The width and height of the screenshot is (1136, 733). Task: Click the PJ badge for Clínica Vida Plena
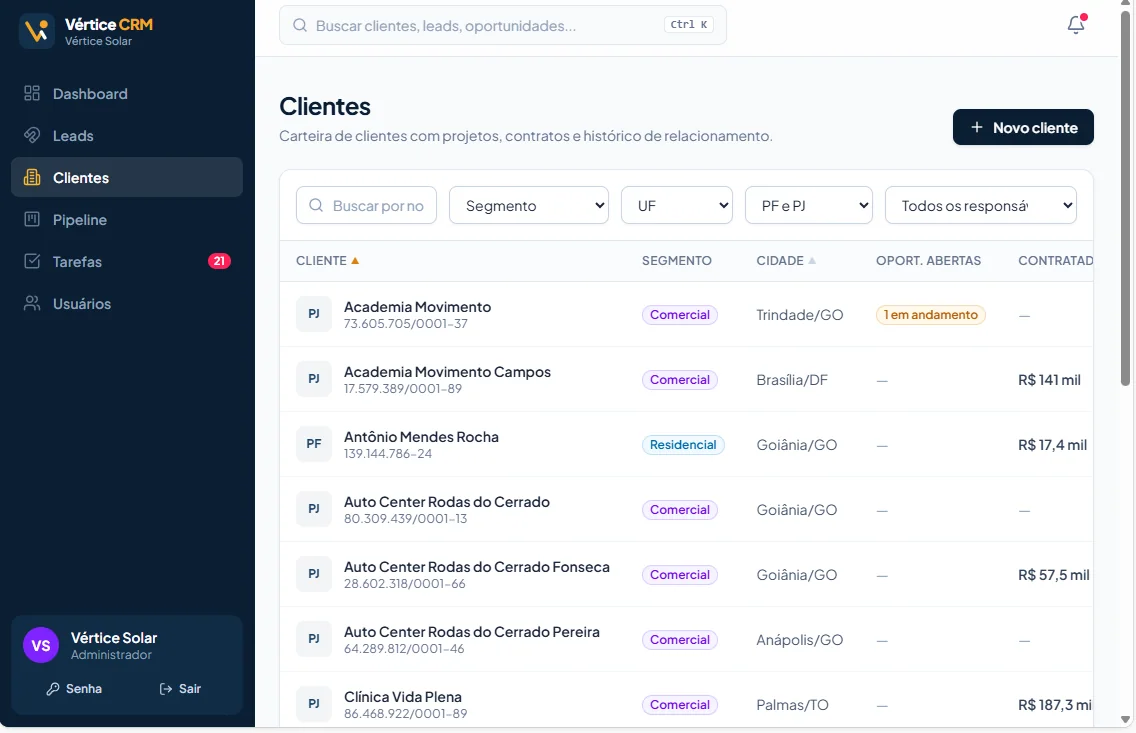click(314, 703)
